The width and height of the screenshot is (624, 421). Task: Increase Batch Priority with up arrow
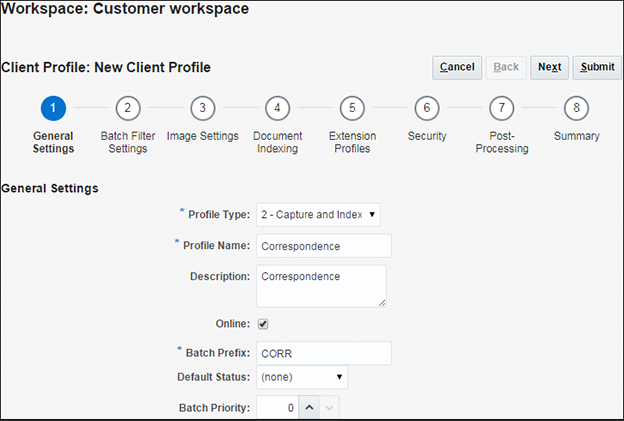pos(309,408)
